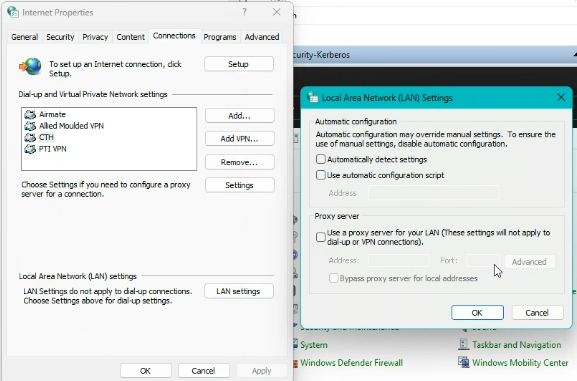577x381 pixels.
Task: Check Bypass proxy server for local addresses
Action: (x=333, y=278)
